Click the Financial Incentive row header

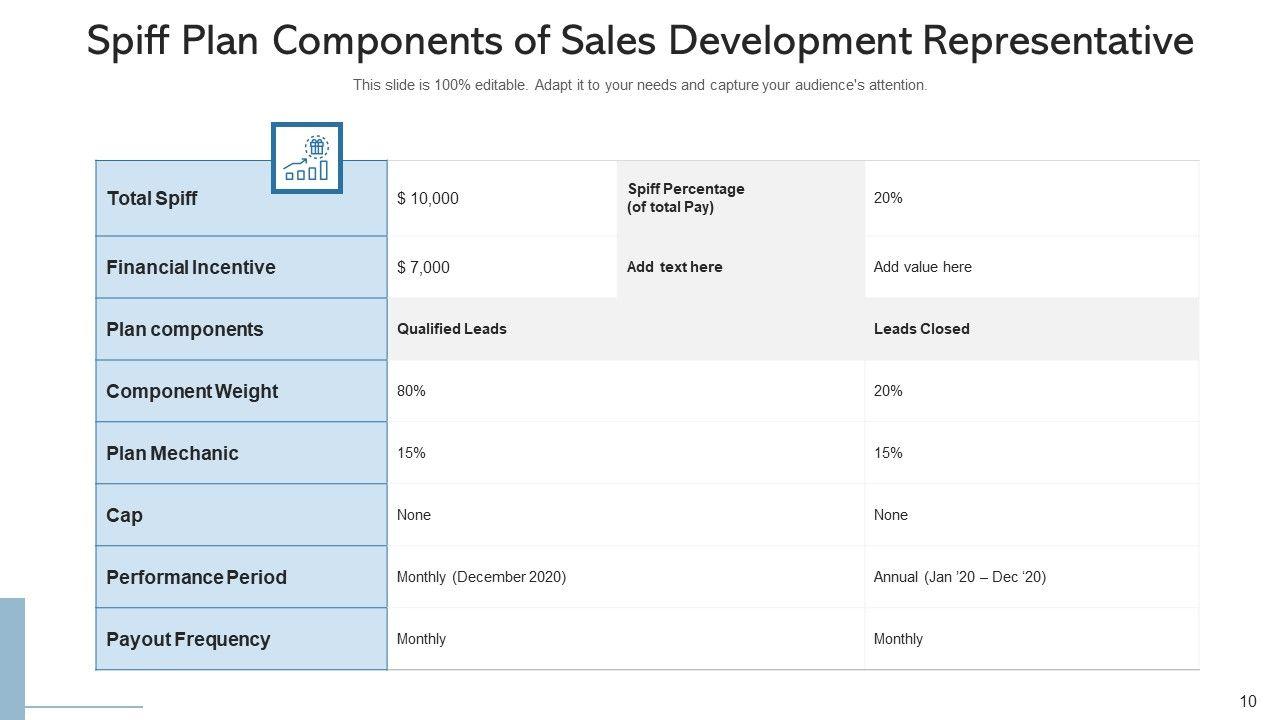click(191, 268)
